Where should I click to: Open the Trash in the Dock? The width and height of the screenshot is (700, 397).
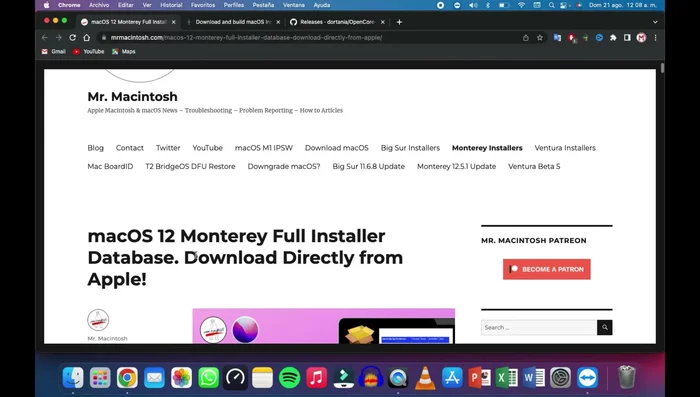click(x=626, y=377)
